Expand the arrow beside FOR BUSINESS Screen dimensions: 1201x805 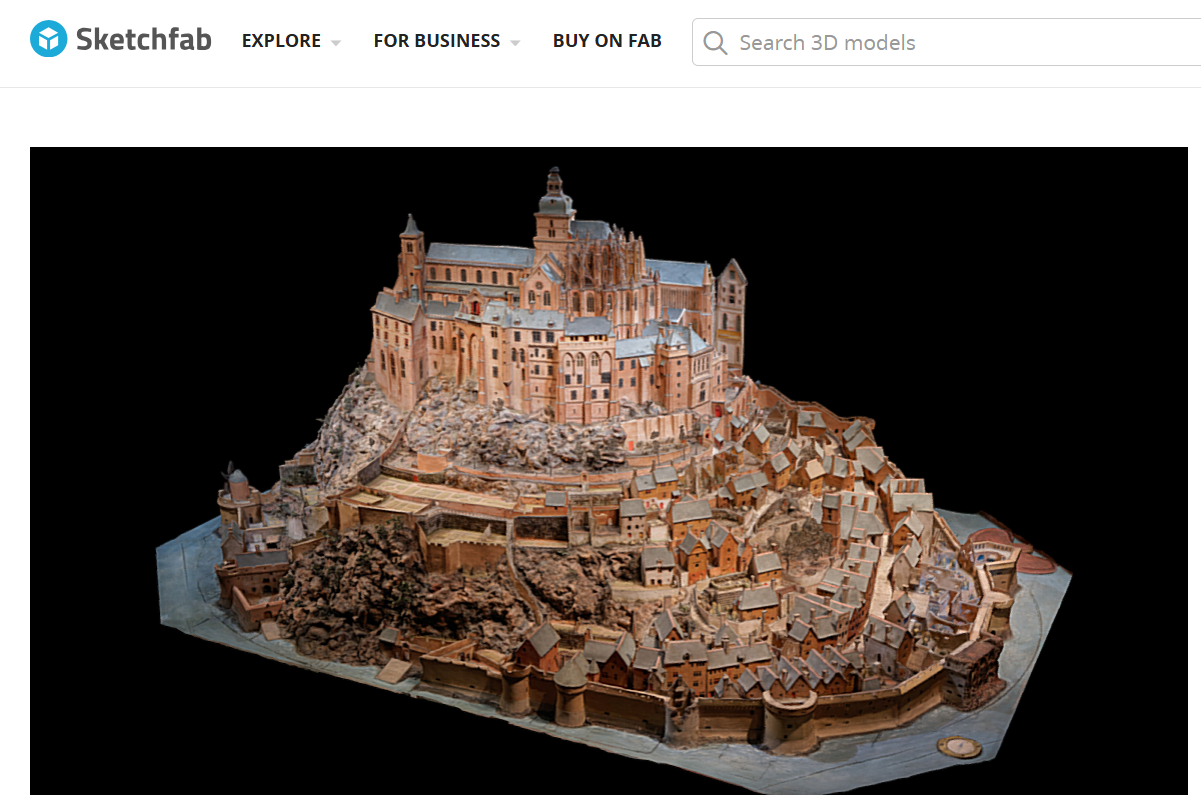pos(515,43)
